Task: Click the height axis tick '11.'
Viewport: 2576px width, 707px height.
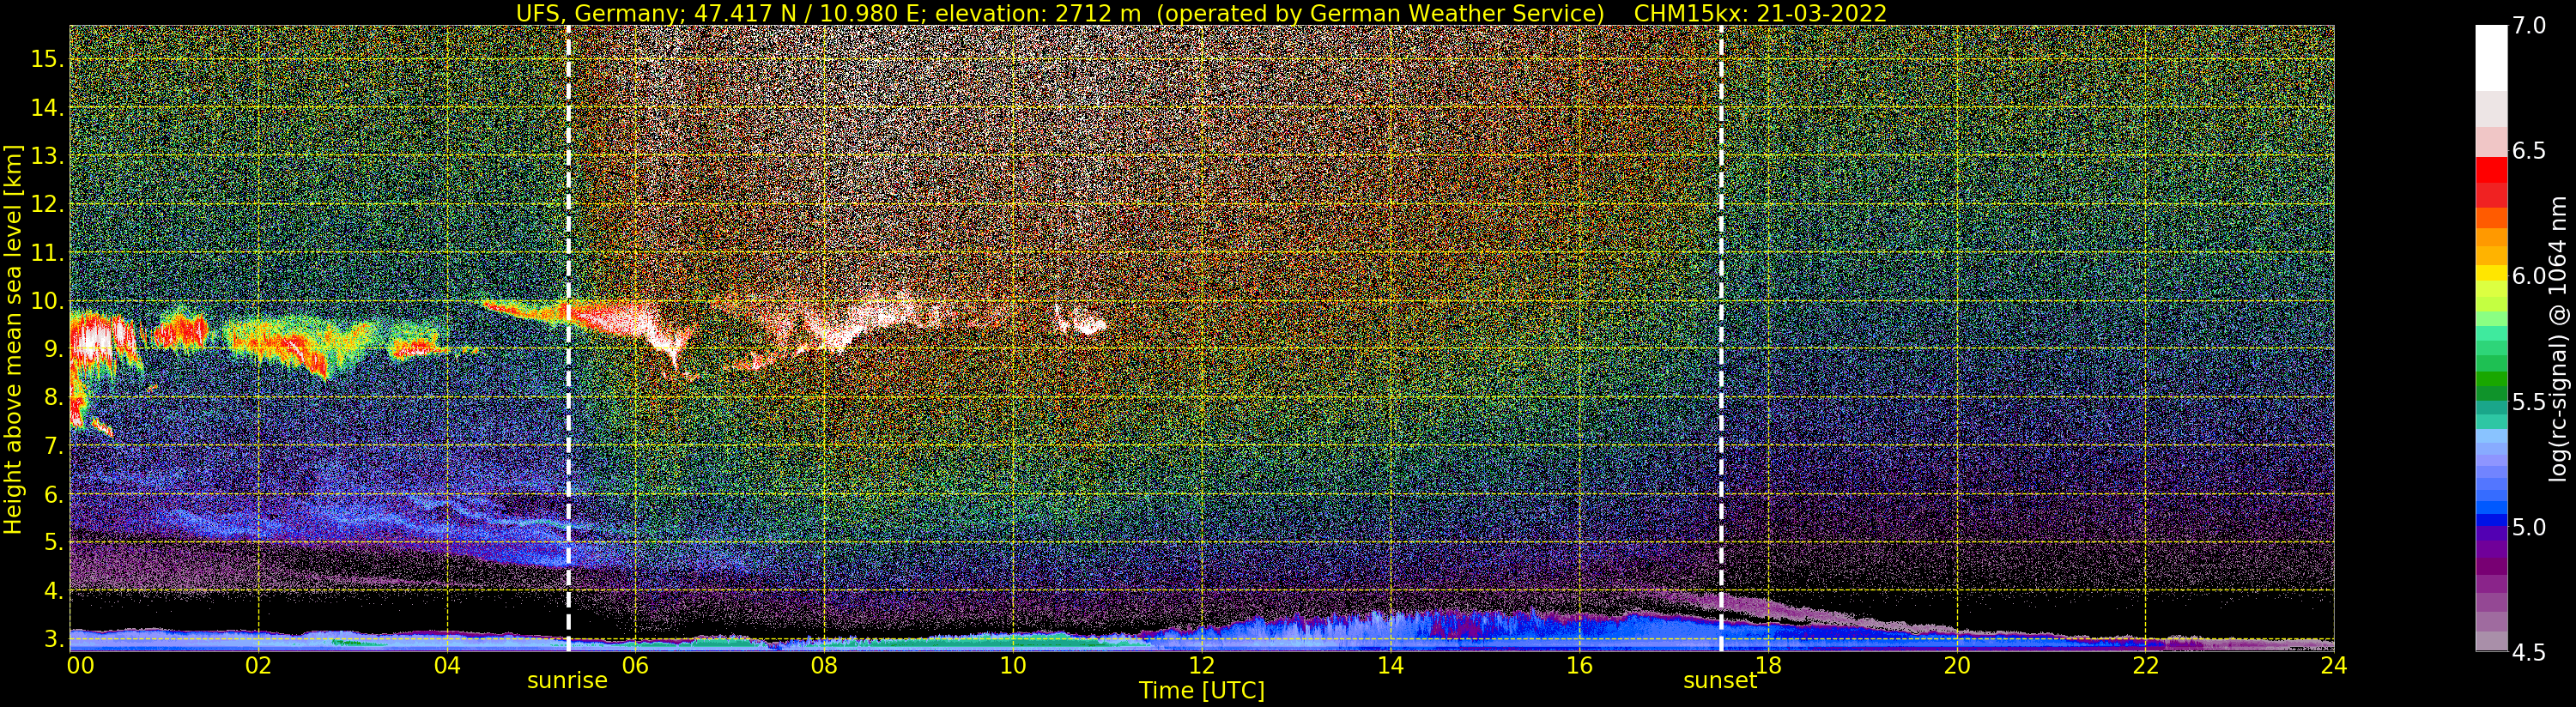Action: pos(47,253)
